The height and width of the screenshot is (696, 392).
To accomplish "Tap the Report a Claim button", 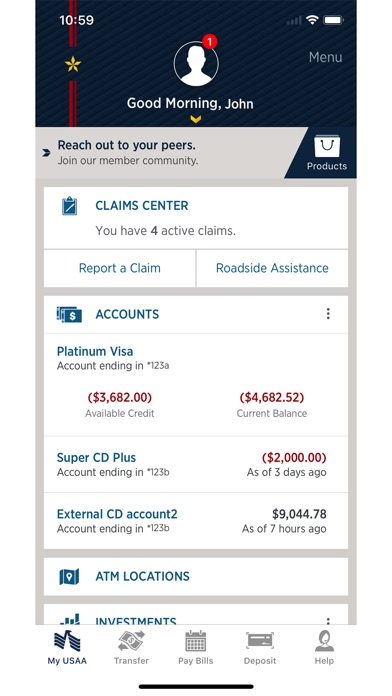I will 120,268.
